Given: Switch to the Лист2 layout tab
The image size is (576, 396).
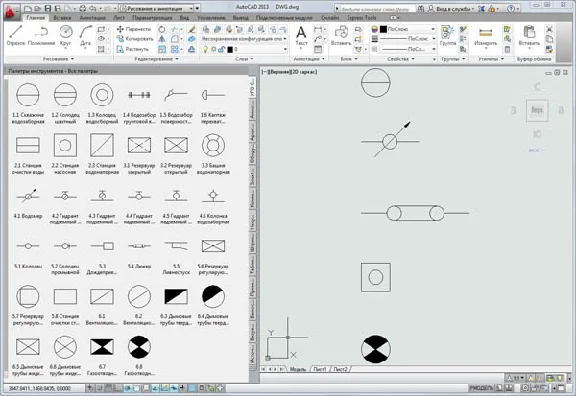Looking at the screenshot, I should 340,369.
